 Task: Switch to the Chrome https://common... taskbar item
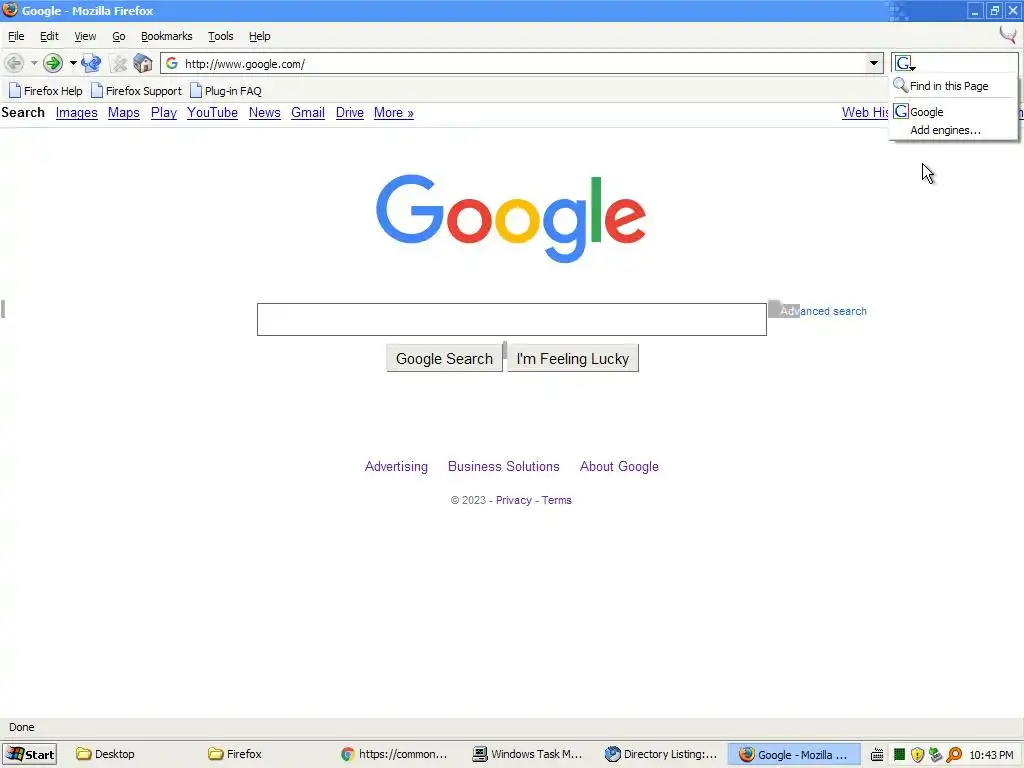coord(394,754)
